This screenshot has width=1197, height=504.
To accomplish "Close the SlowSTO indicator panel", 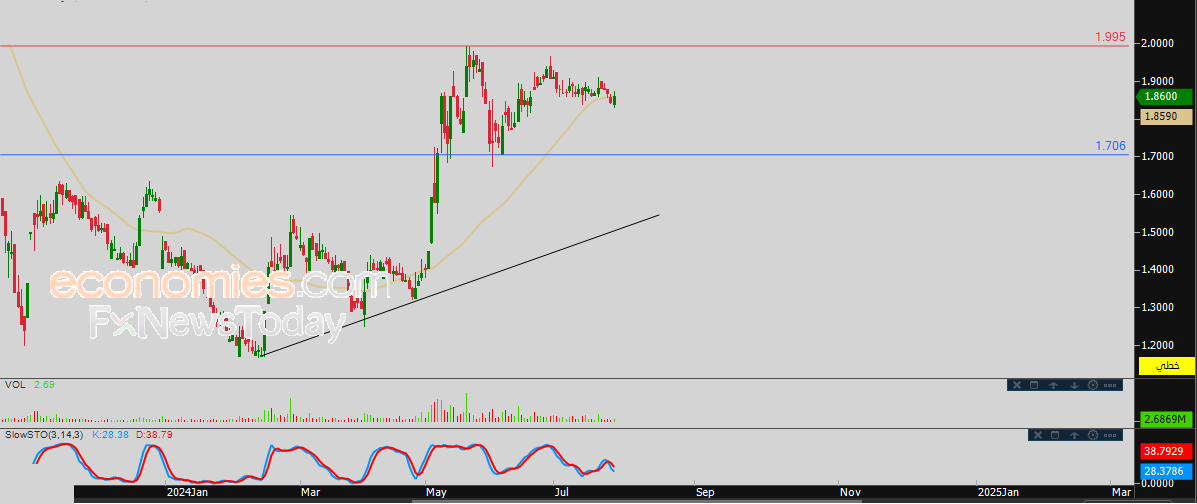I will coord(1037,435).
